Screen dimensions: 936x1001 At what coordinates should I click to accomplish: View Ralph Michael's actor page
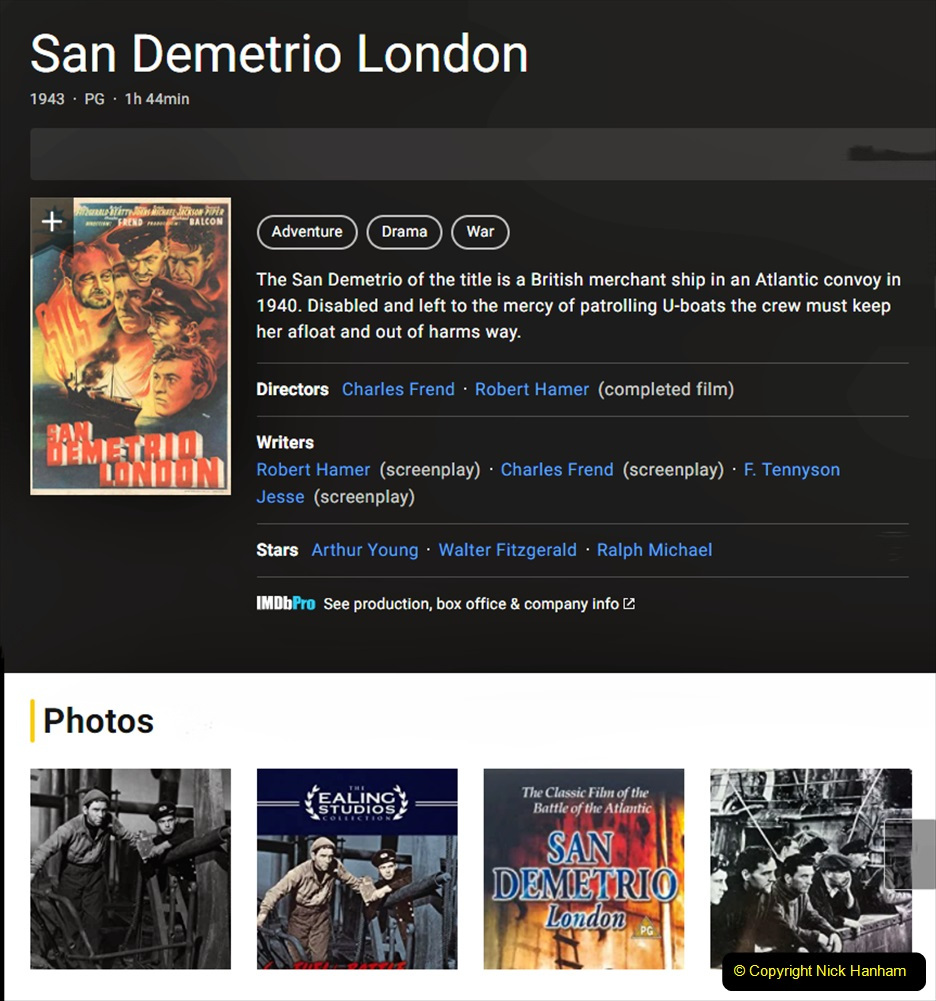coord(655,550)
